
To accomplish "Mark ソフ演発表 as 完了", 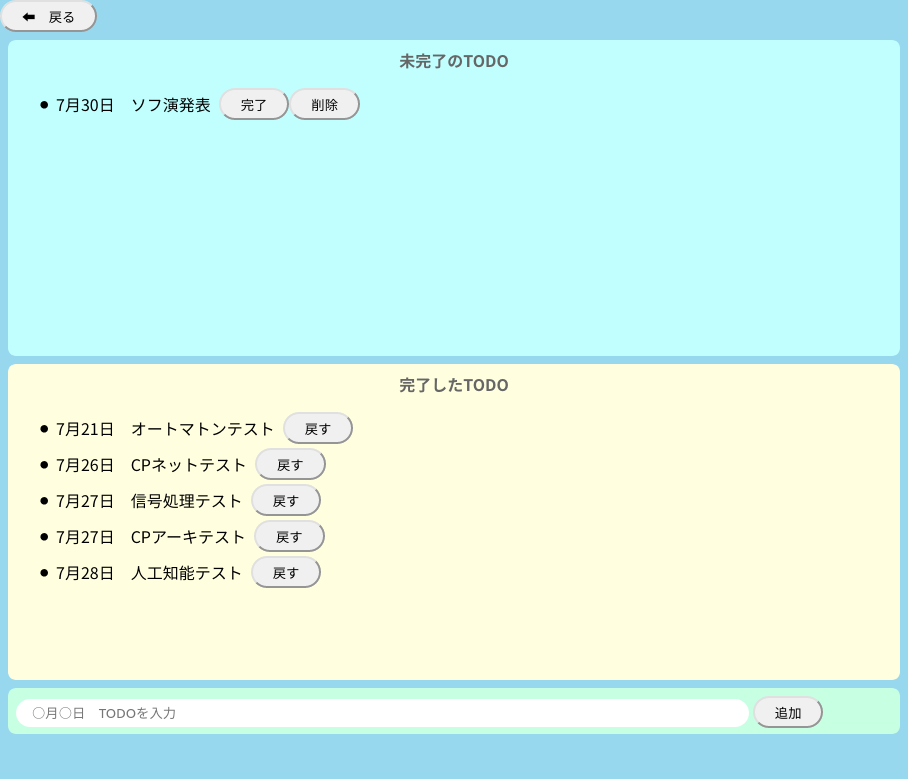I will [x=254, y=105].
